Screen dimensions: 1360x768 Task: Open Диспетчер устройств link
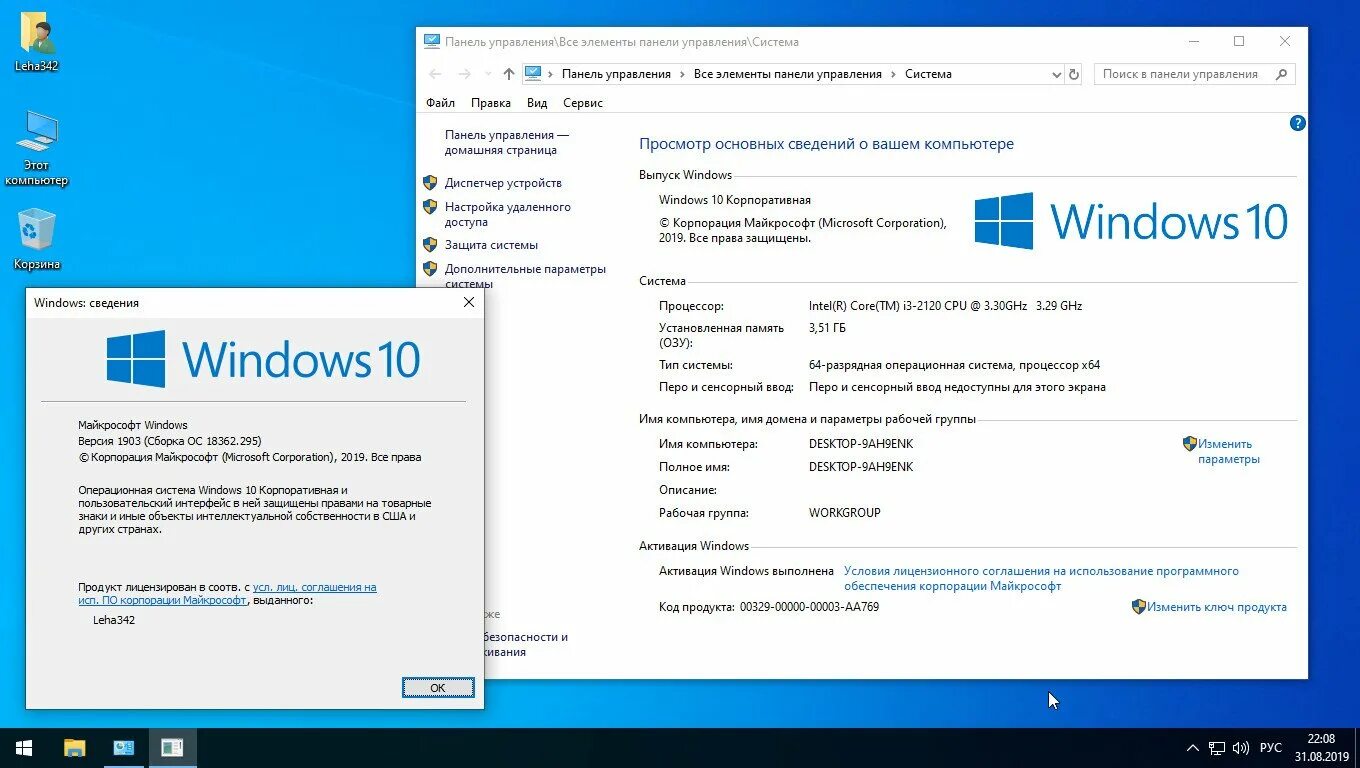click(503, 183)
